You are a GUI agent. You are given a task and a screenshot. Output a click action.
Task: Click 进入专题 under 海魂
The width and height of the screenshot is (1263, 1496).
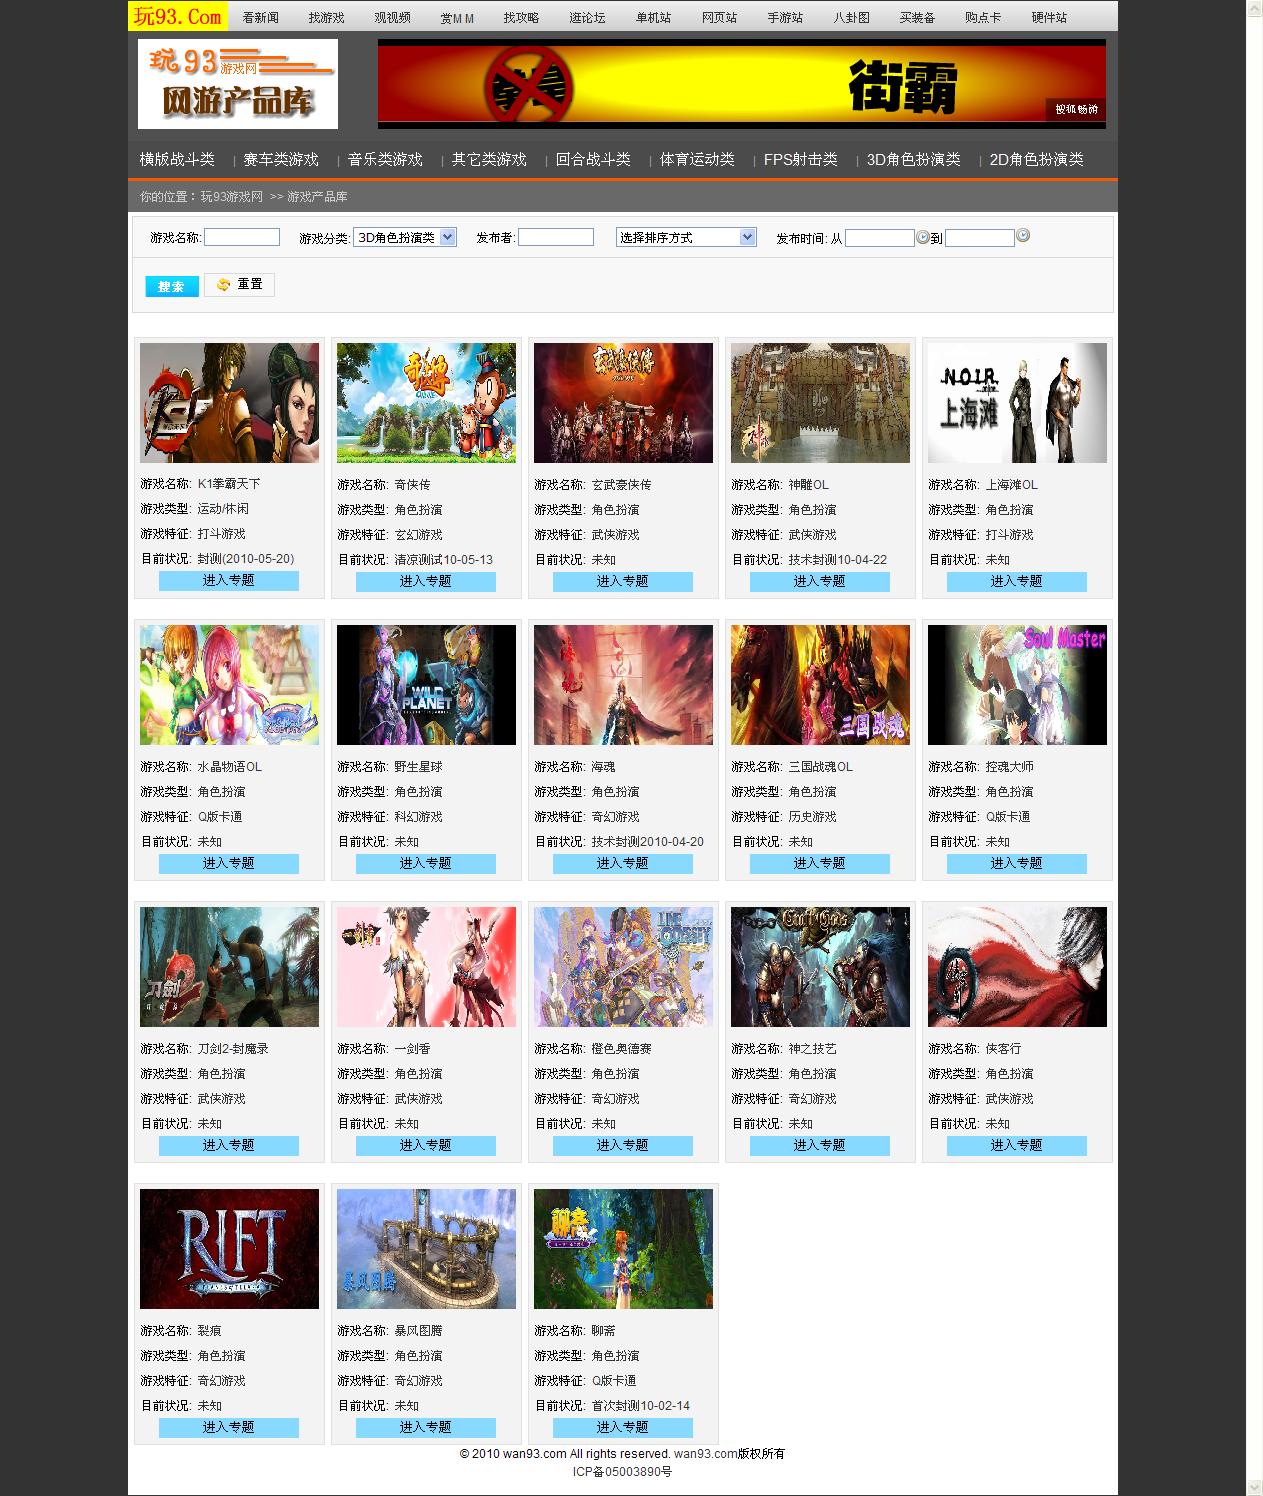[x=623, y=863]
